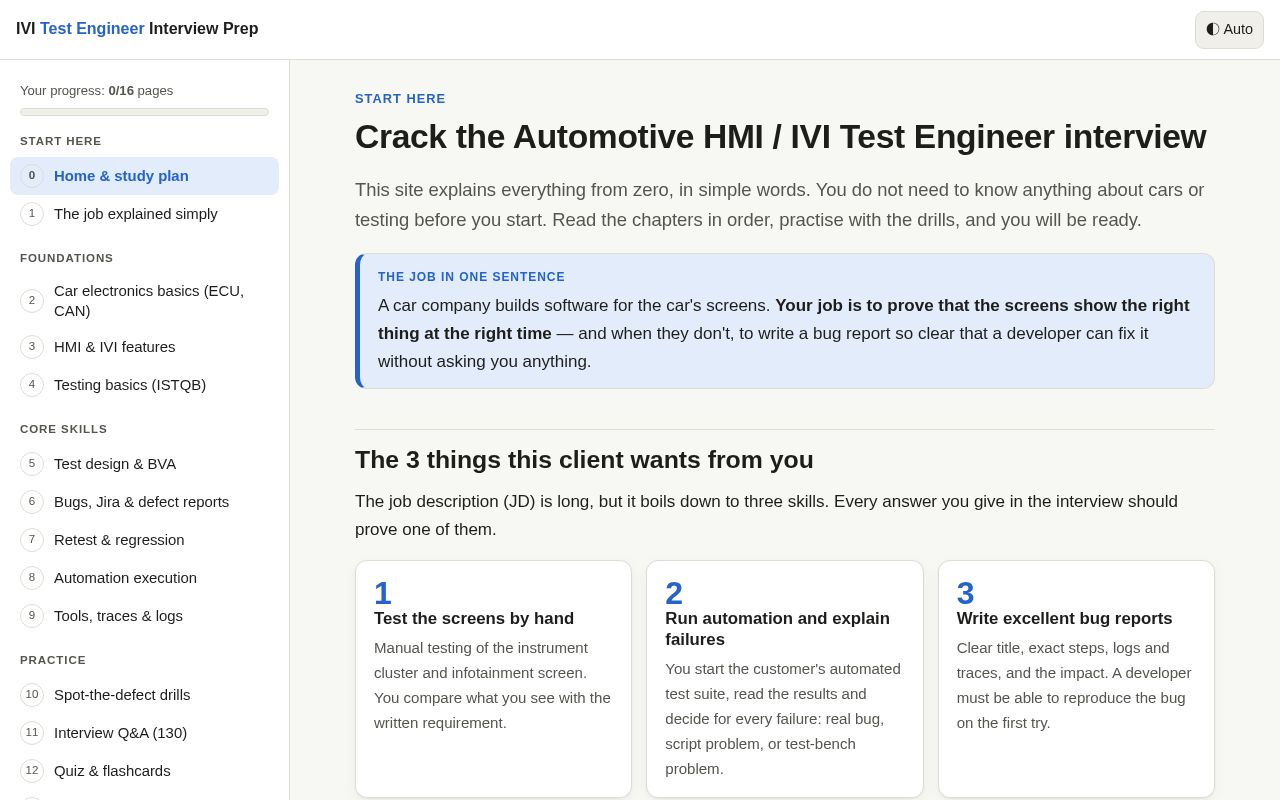Viewport: 1280px width, 800px height.
Task: Go to The job explained simply
Action: 144,214
